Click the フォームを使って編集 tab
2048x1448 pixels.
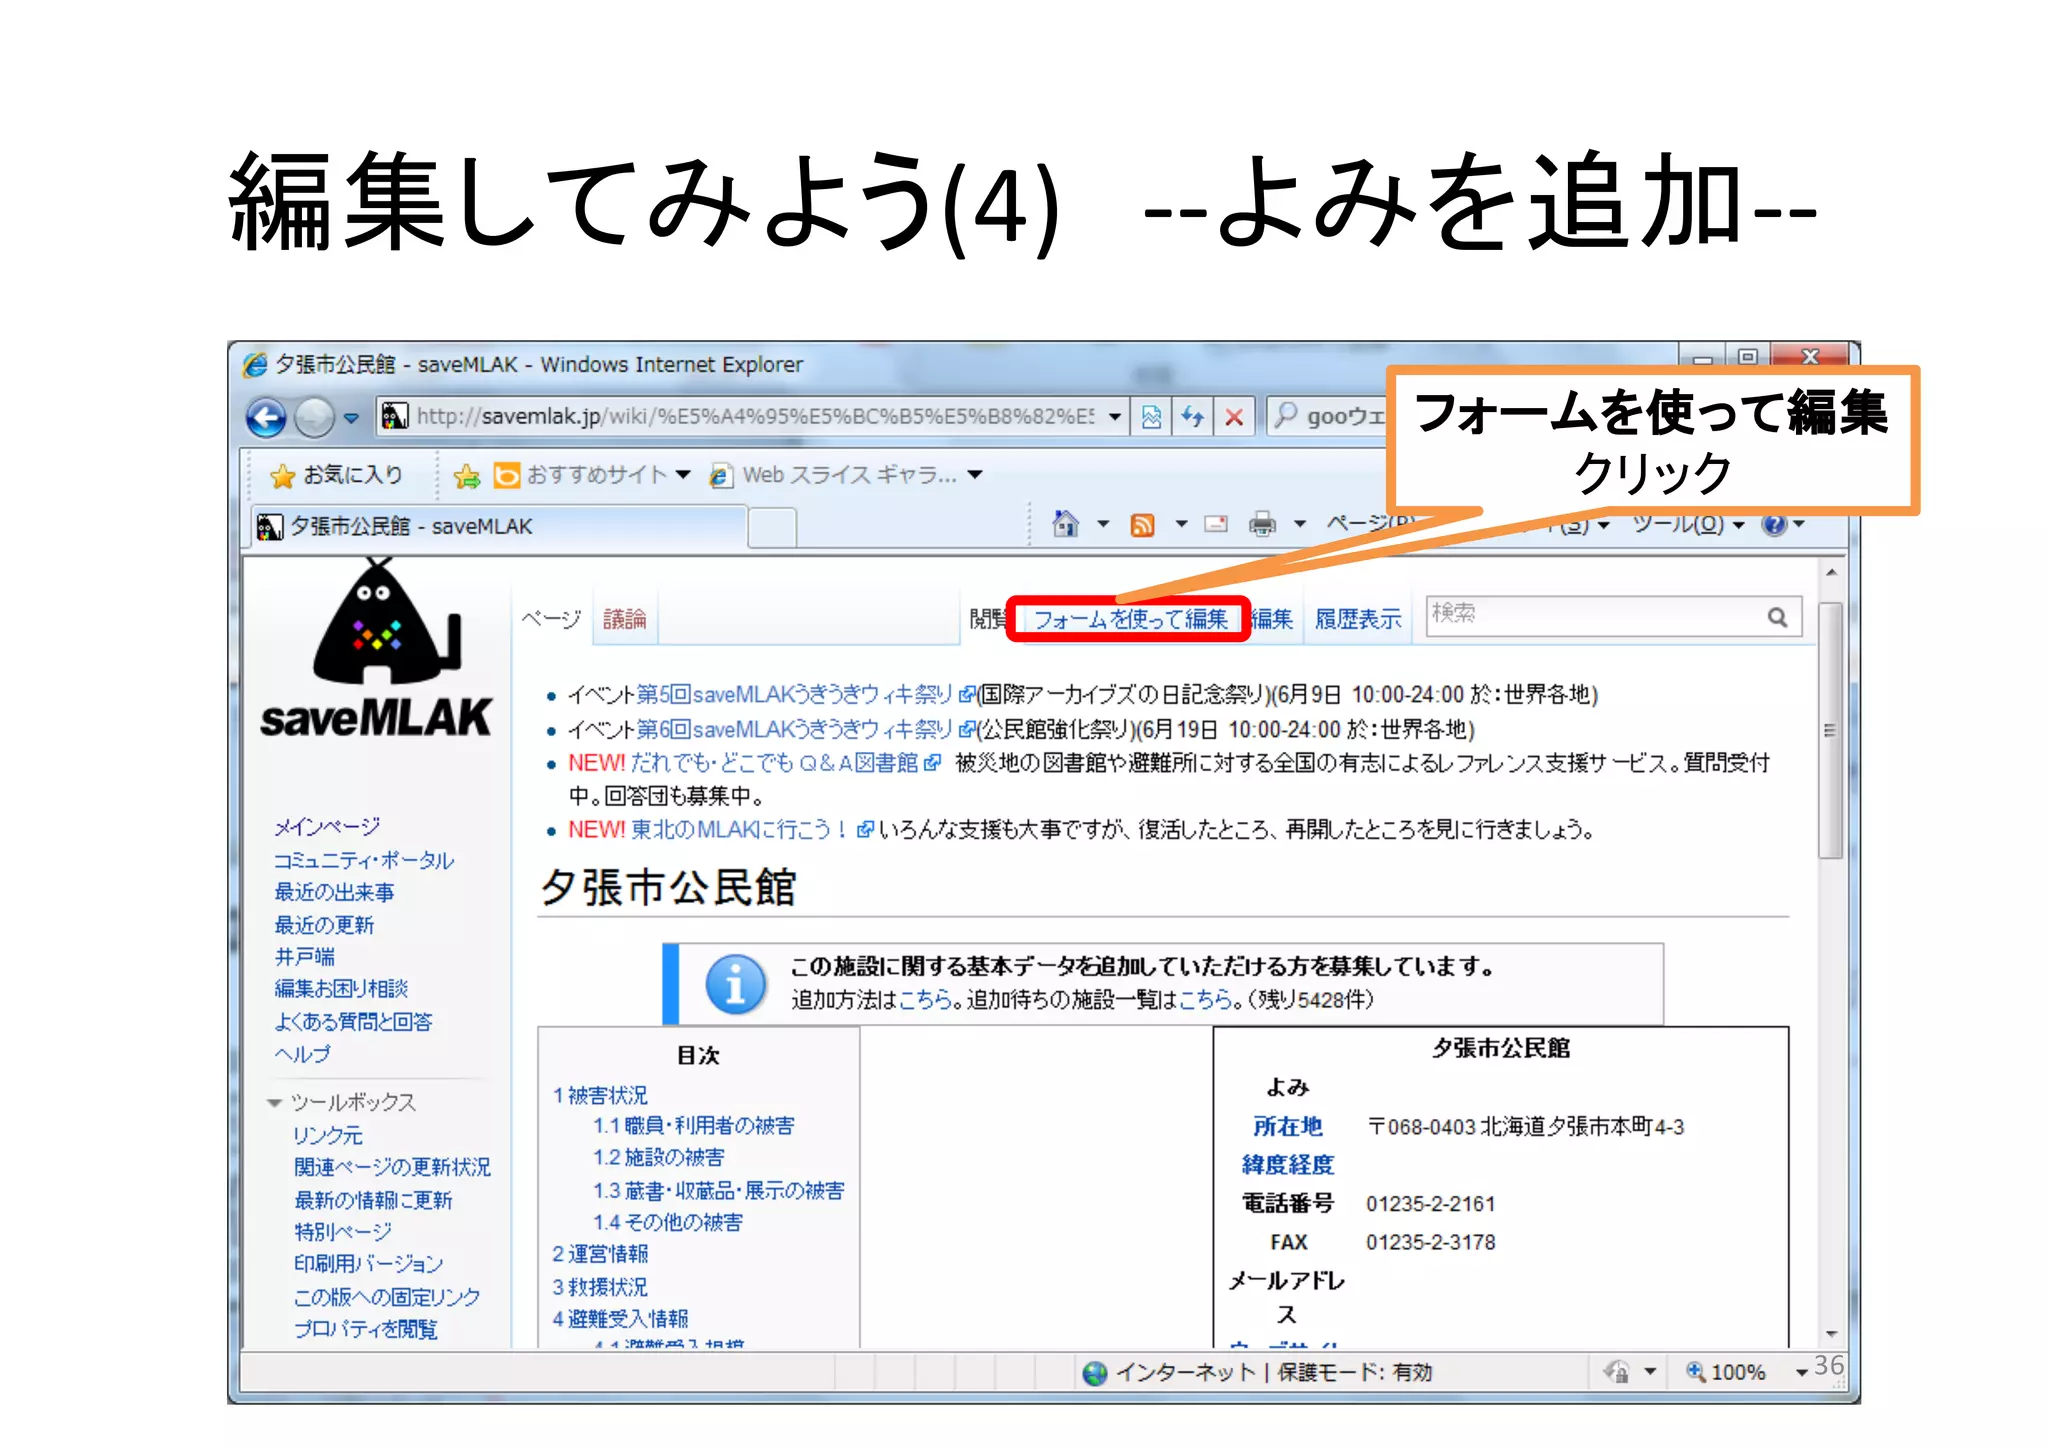tap(1130, 619)
